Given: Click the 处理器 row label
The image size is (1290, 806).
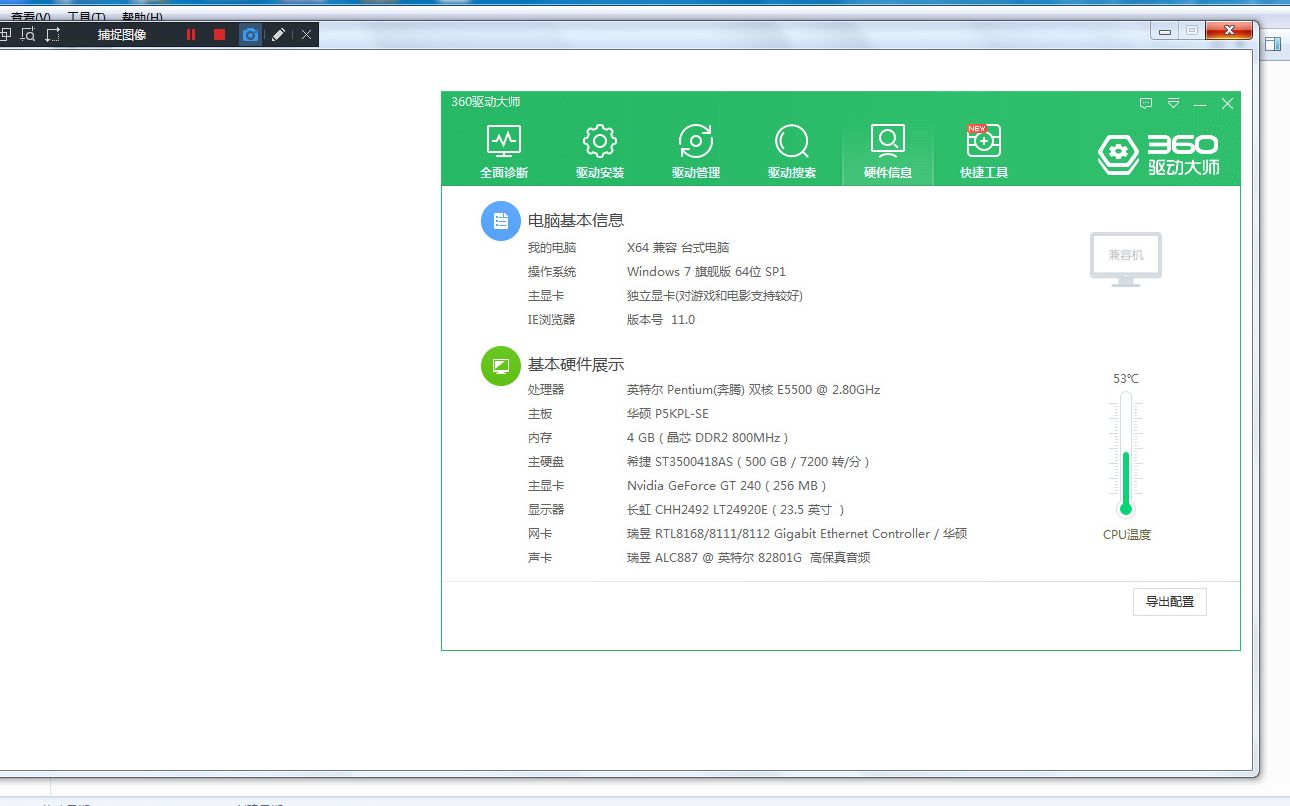Looking at the screenshot, I should tap(546, 390).
